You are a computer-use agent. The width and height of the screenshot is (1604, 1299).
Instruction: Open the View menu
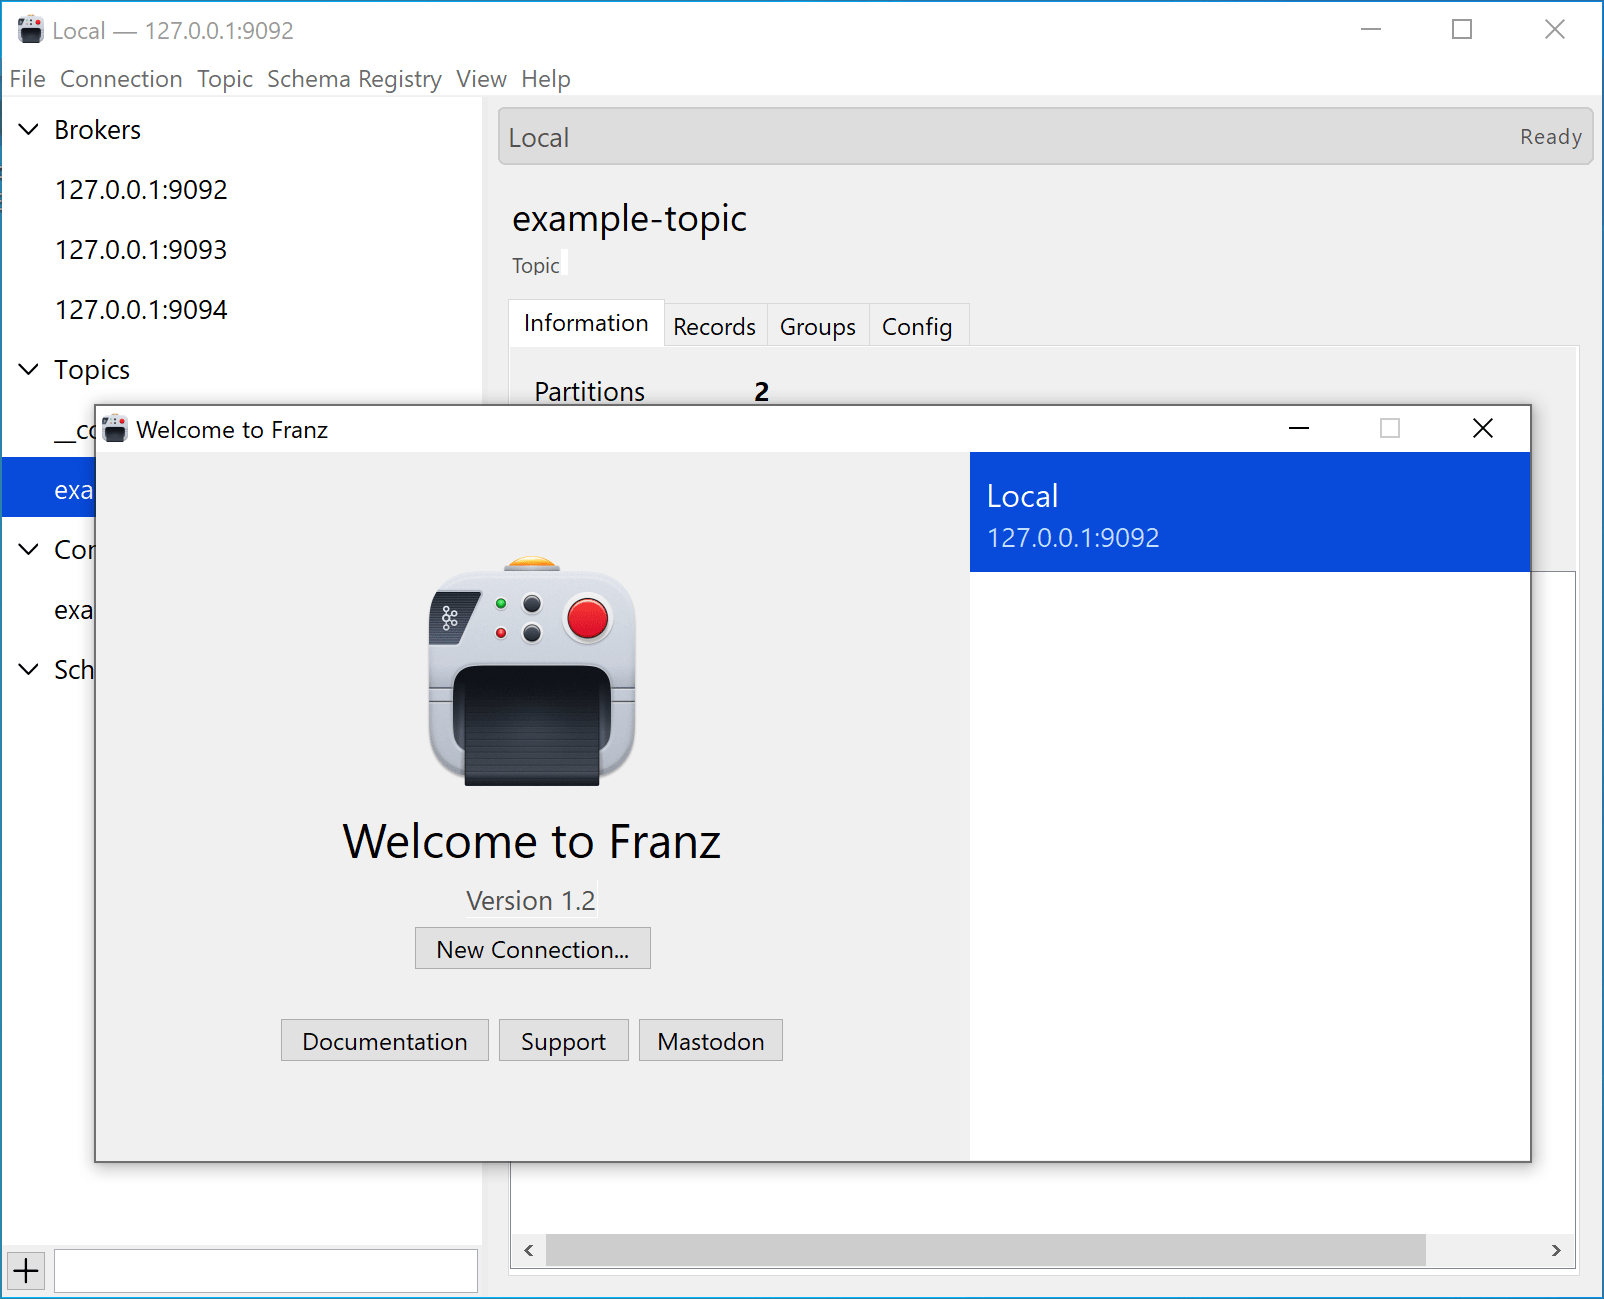coord(481,79)
